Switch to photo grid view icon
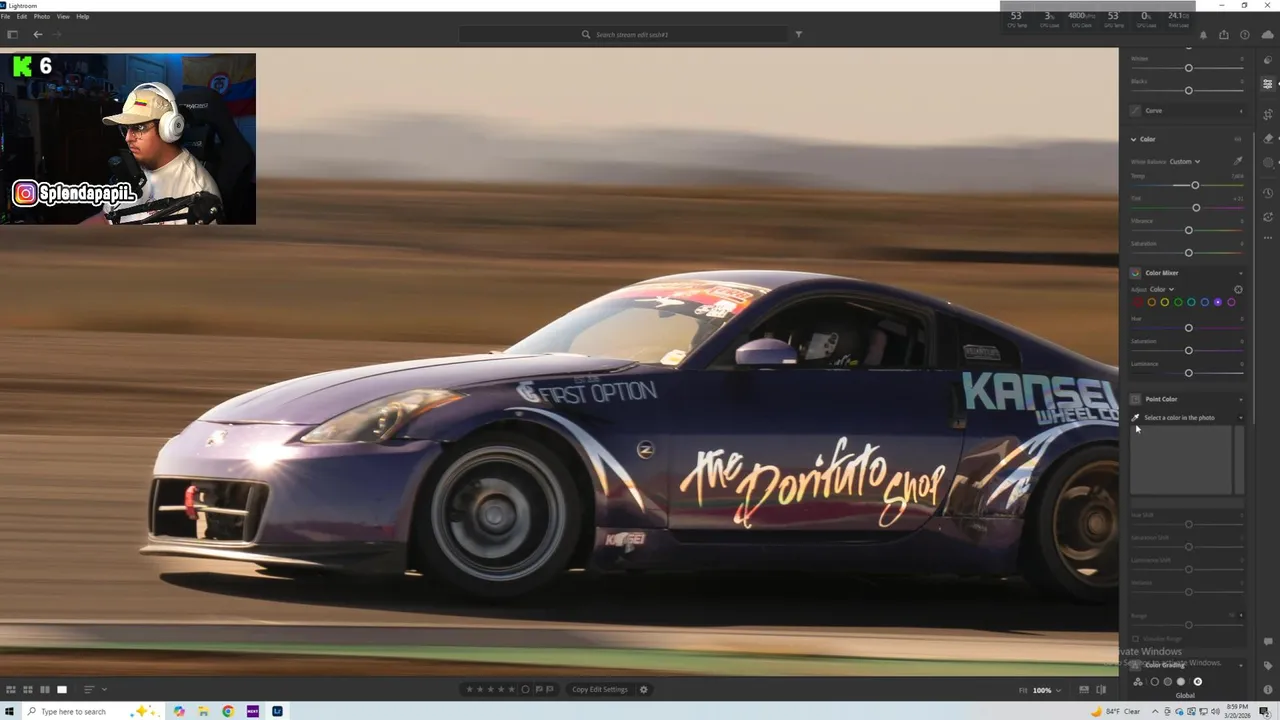Screen dimensions: 1280x720 [11, 689]
